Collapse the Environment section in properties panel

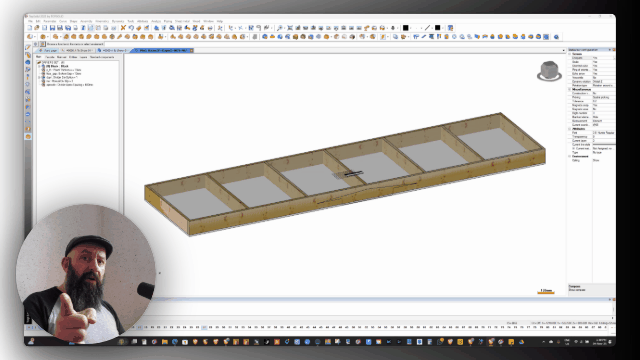click(x=570, y=156)
